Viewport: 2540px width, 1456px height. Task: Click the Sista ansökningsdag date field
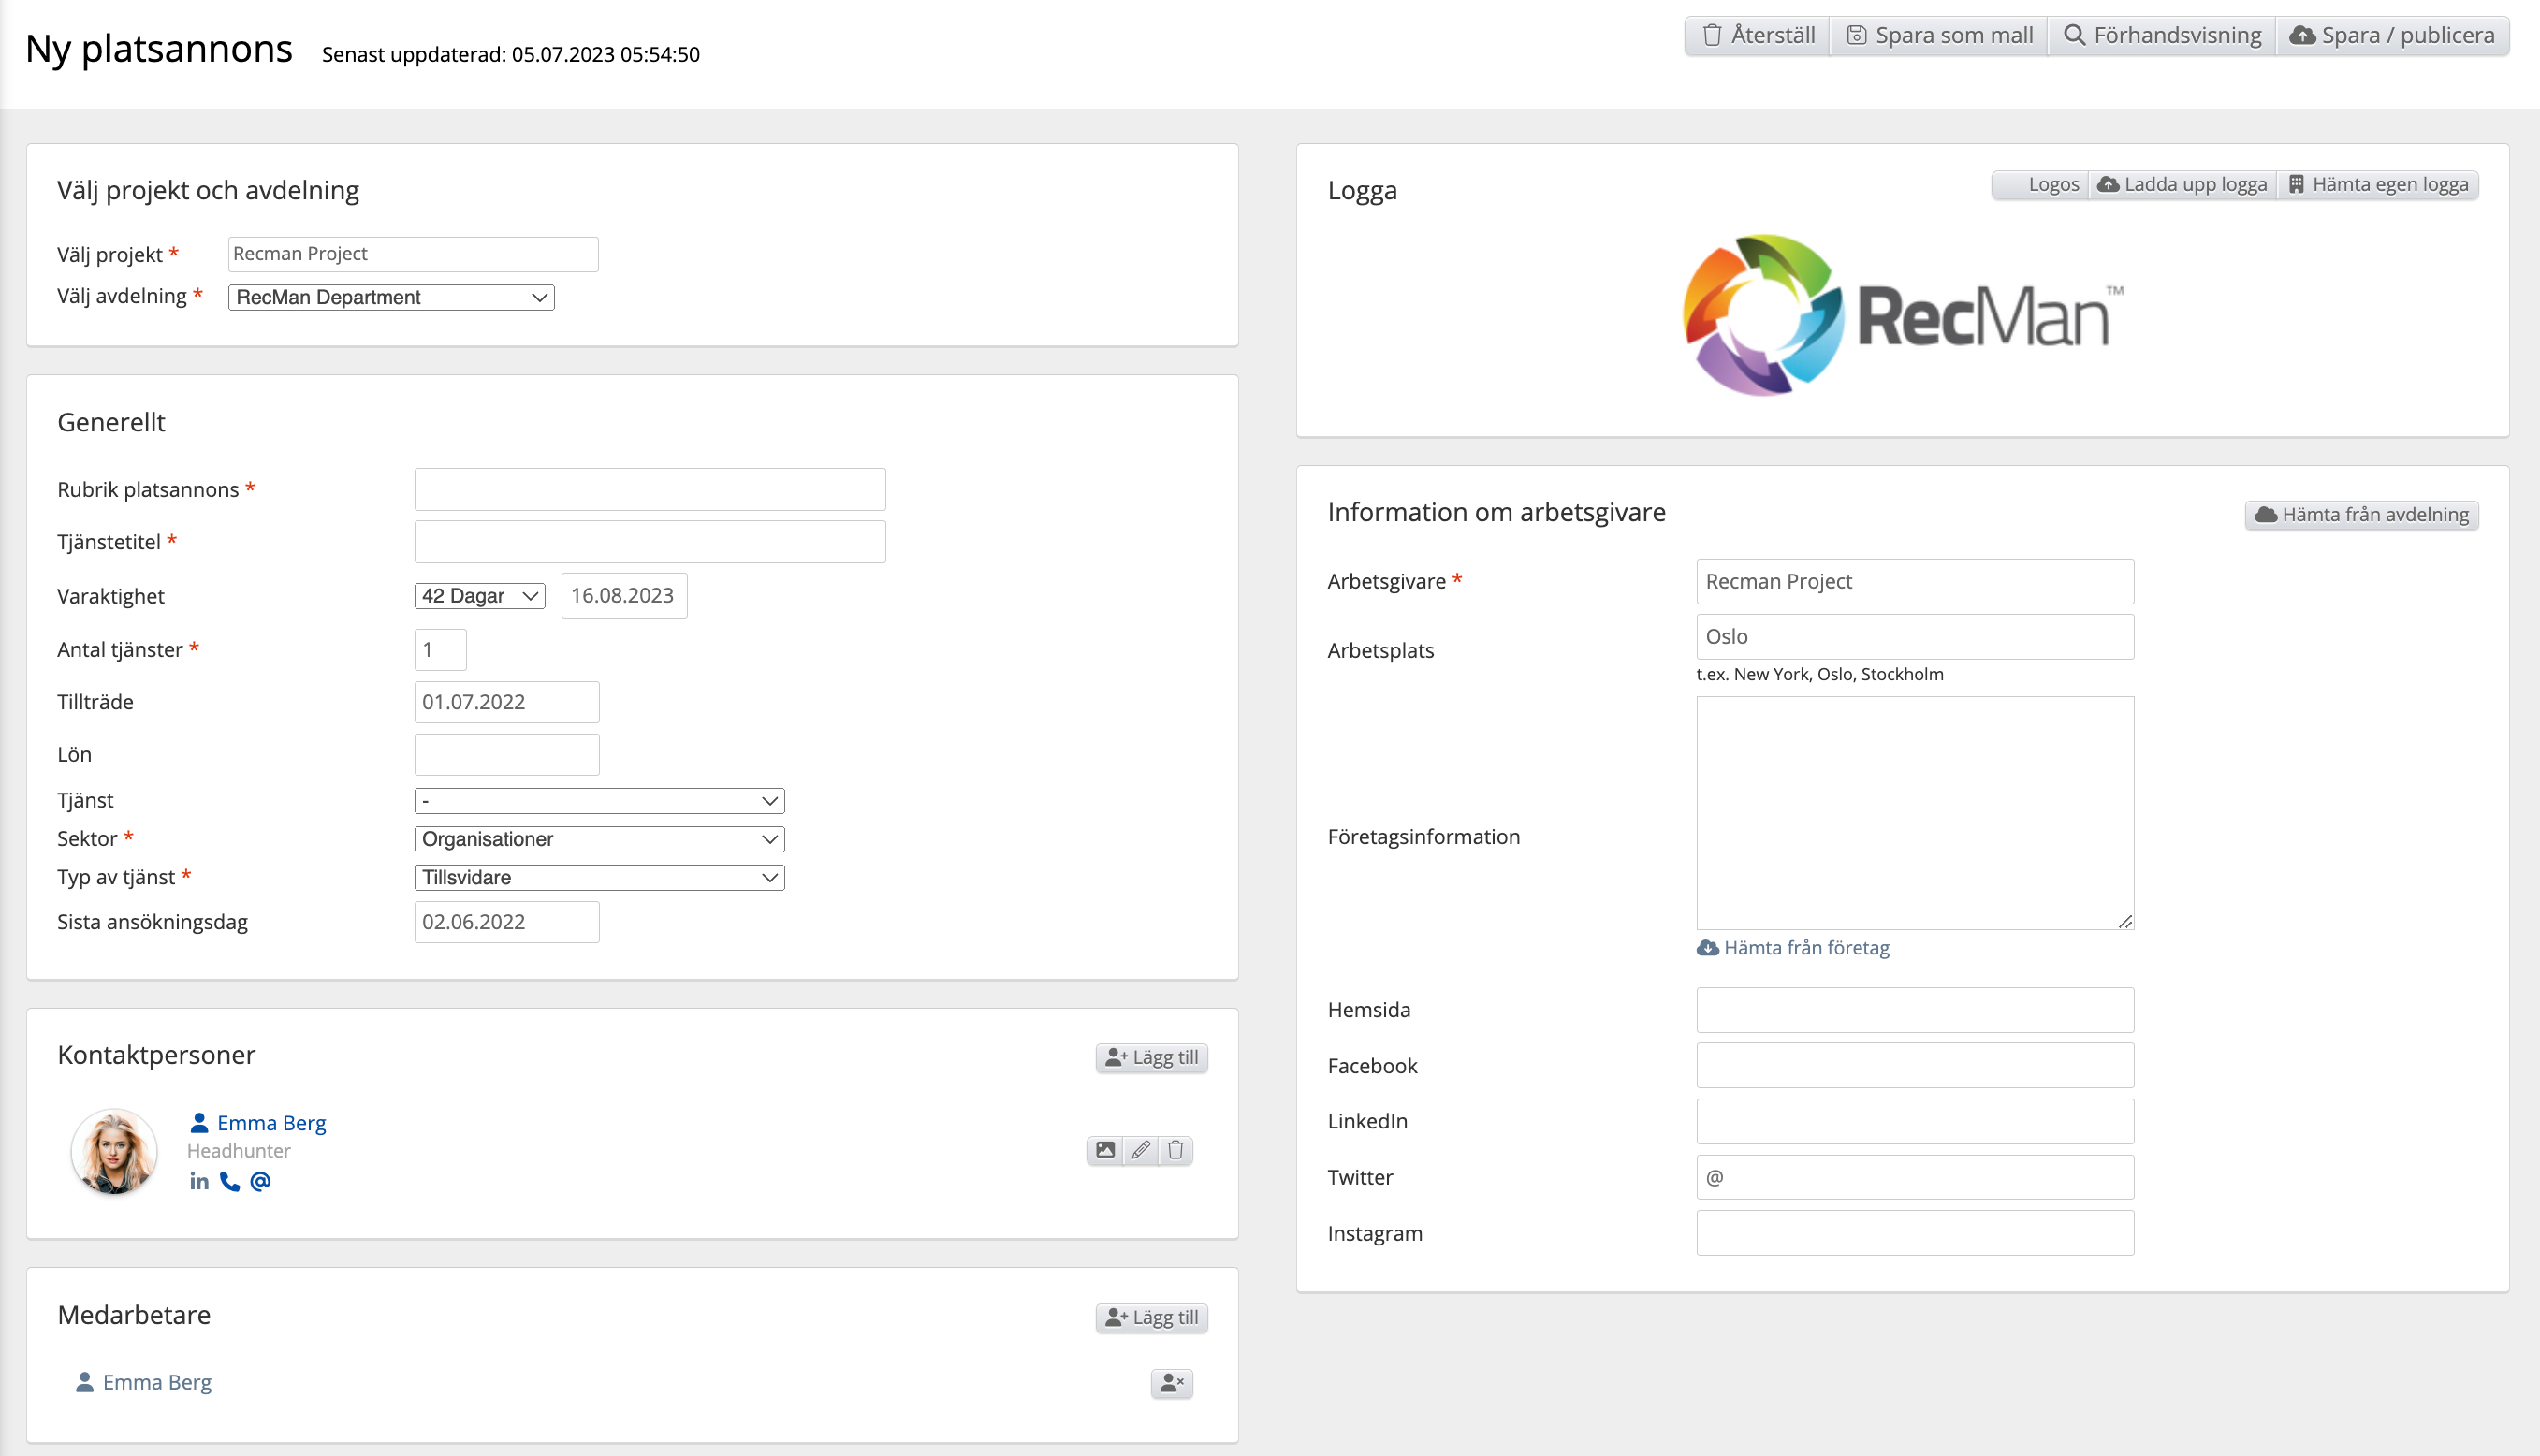tap(507, 922)
